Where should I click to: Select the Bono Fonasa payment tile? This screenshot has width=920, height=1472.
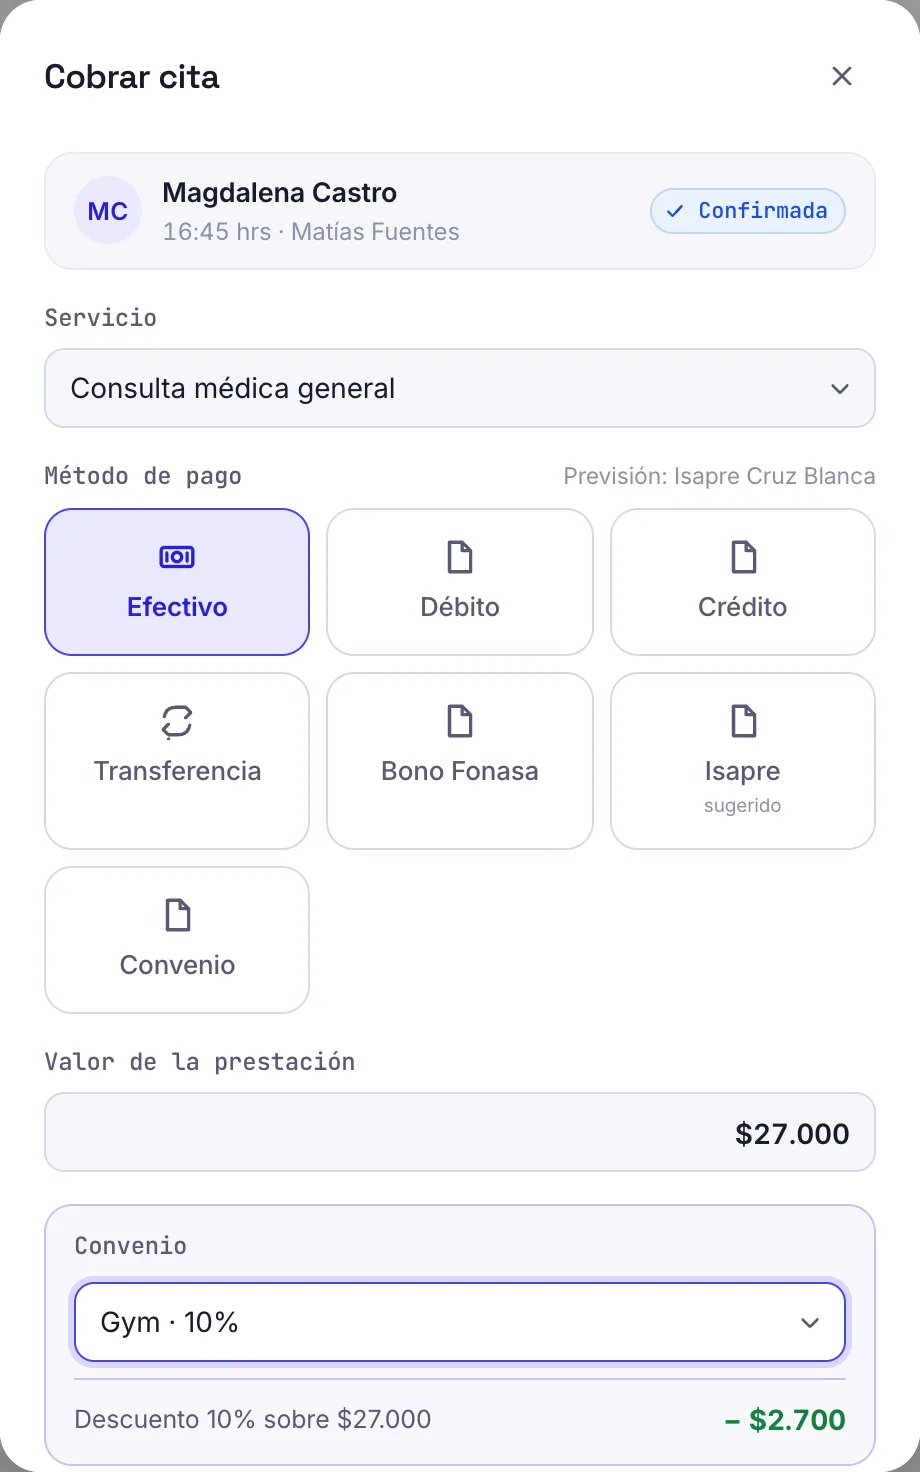[x=460, y=761]
